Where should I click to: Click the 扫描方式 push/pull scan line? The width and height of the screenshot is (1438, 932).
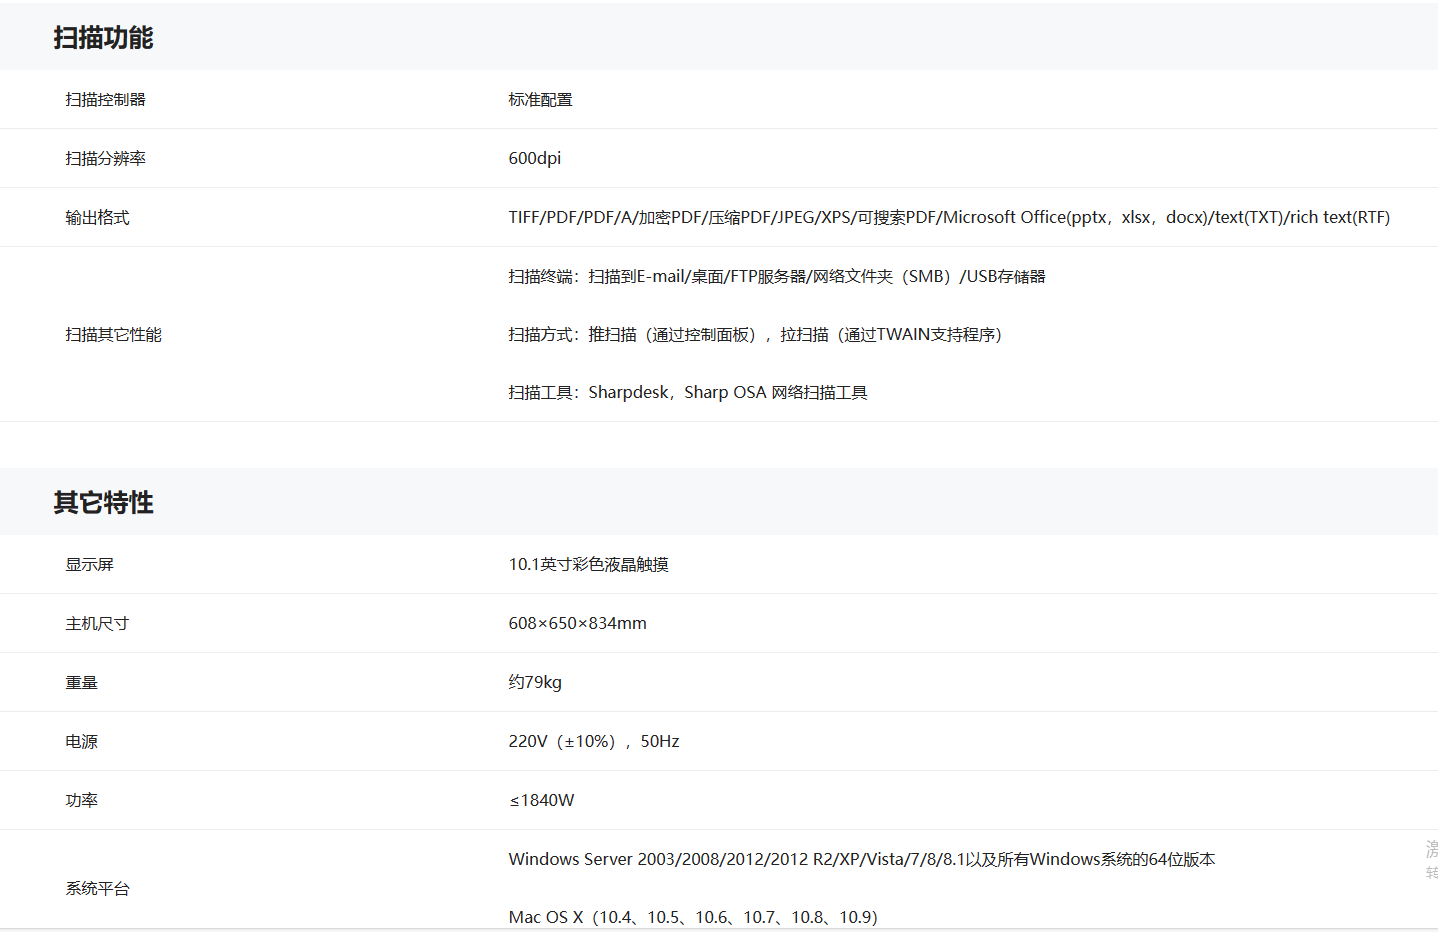[754, 335]
